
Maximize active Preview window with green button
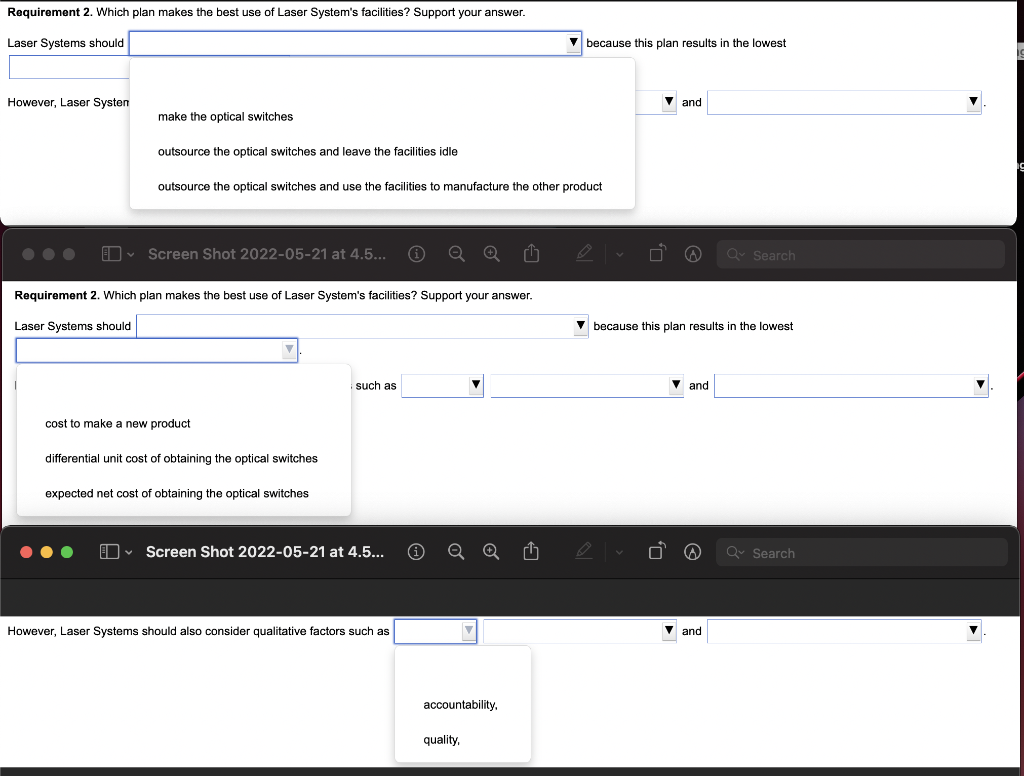point(67,552)
